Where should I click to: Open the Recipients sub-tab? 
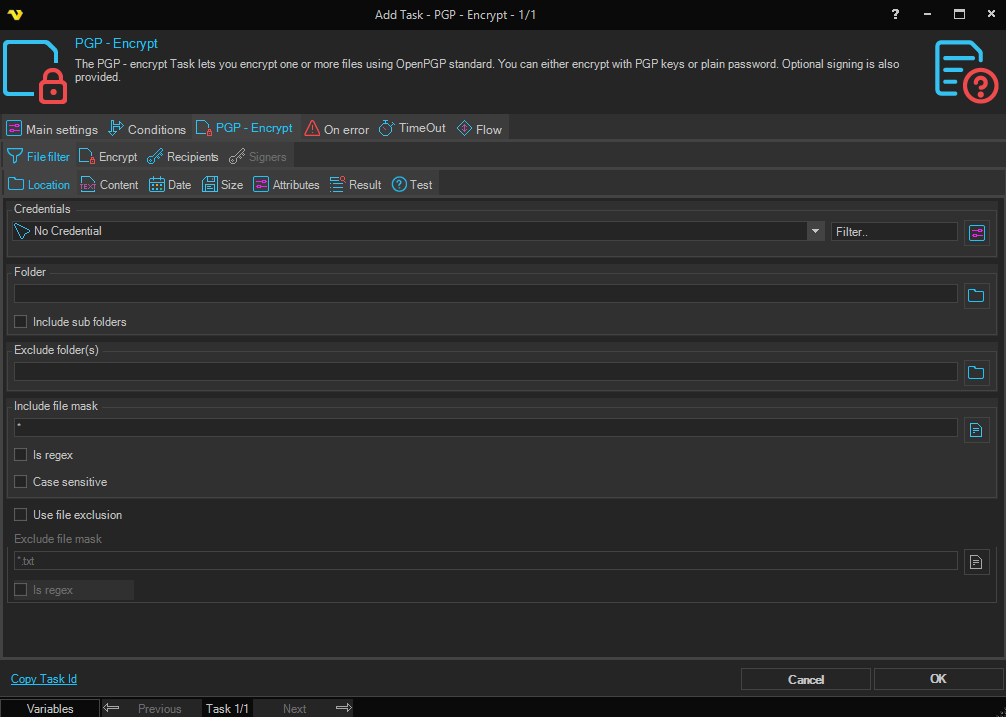pyautogui.click(x=182, y=157)
